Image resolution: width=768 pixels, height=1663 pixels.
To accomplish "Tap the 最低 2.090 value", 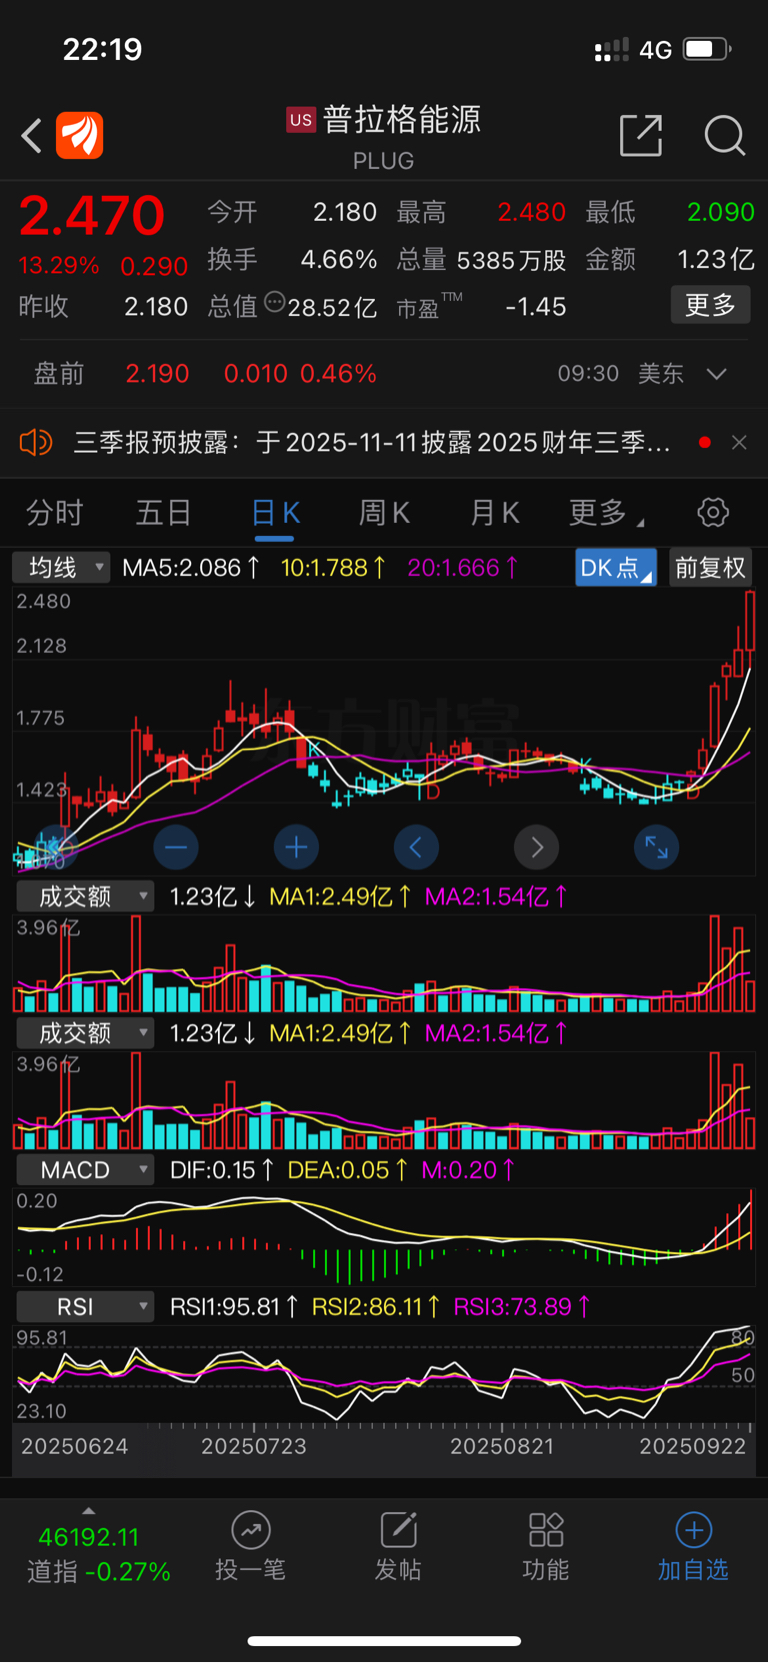I will click(670, 212).
